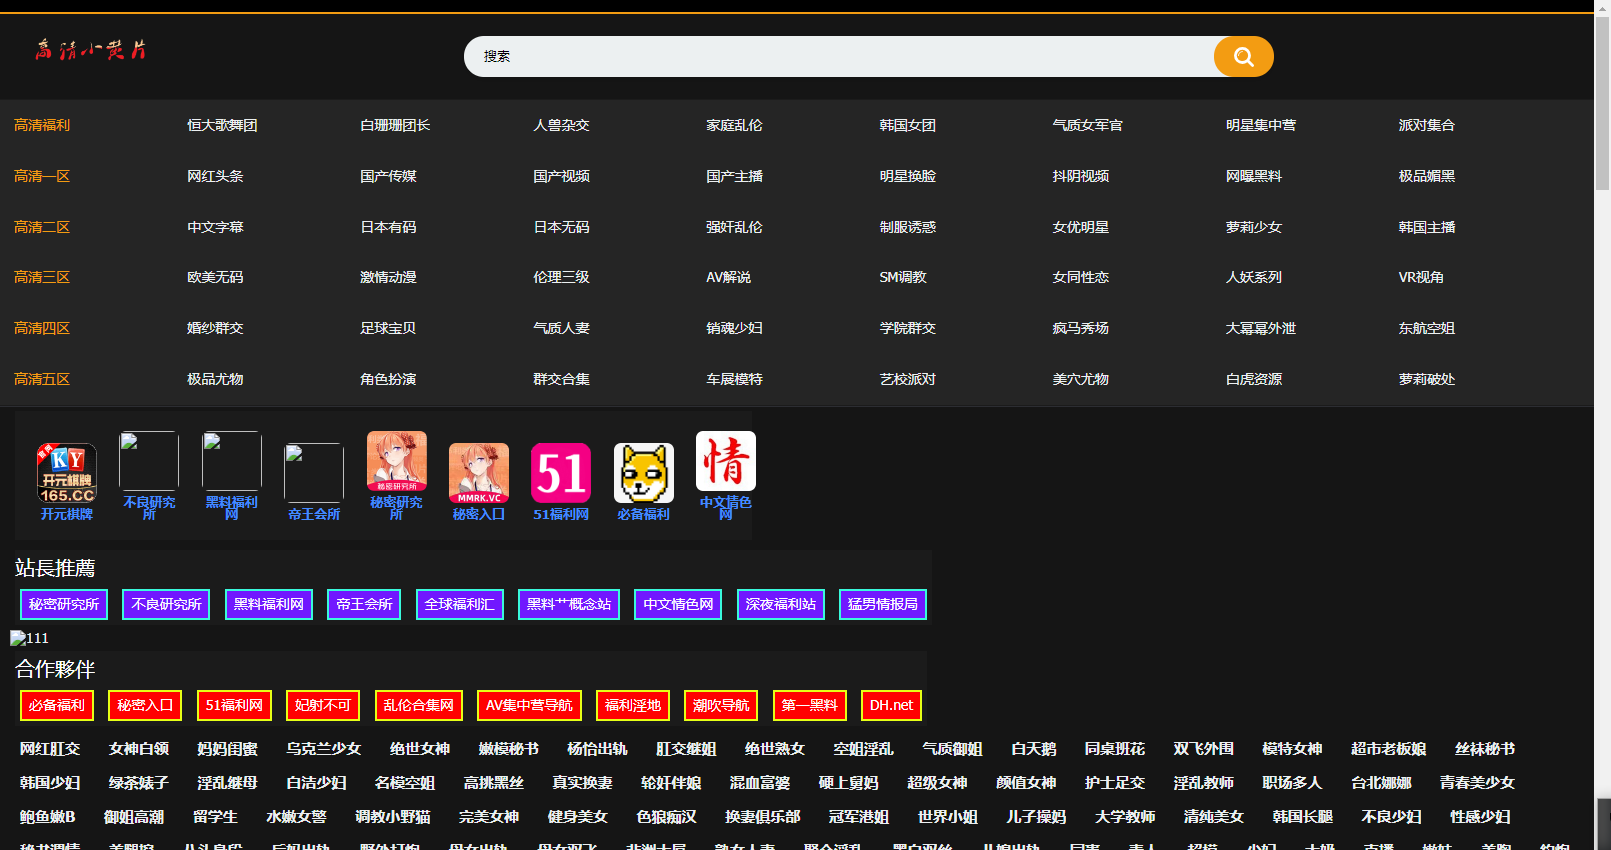
Task: Focus the 搜索 search input field
Action: (838, 57)
